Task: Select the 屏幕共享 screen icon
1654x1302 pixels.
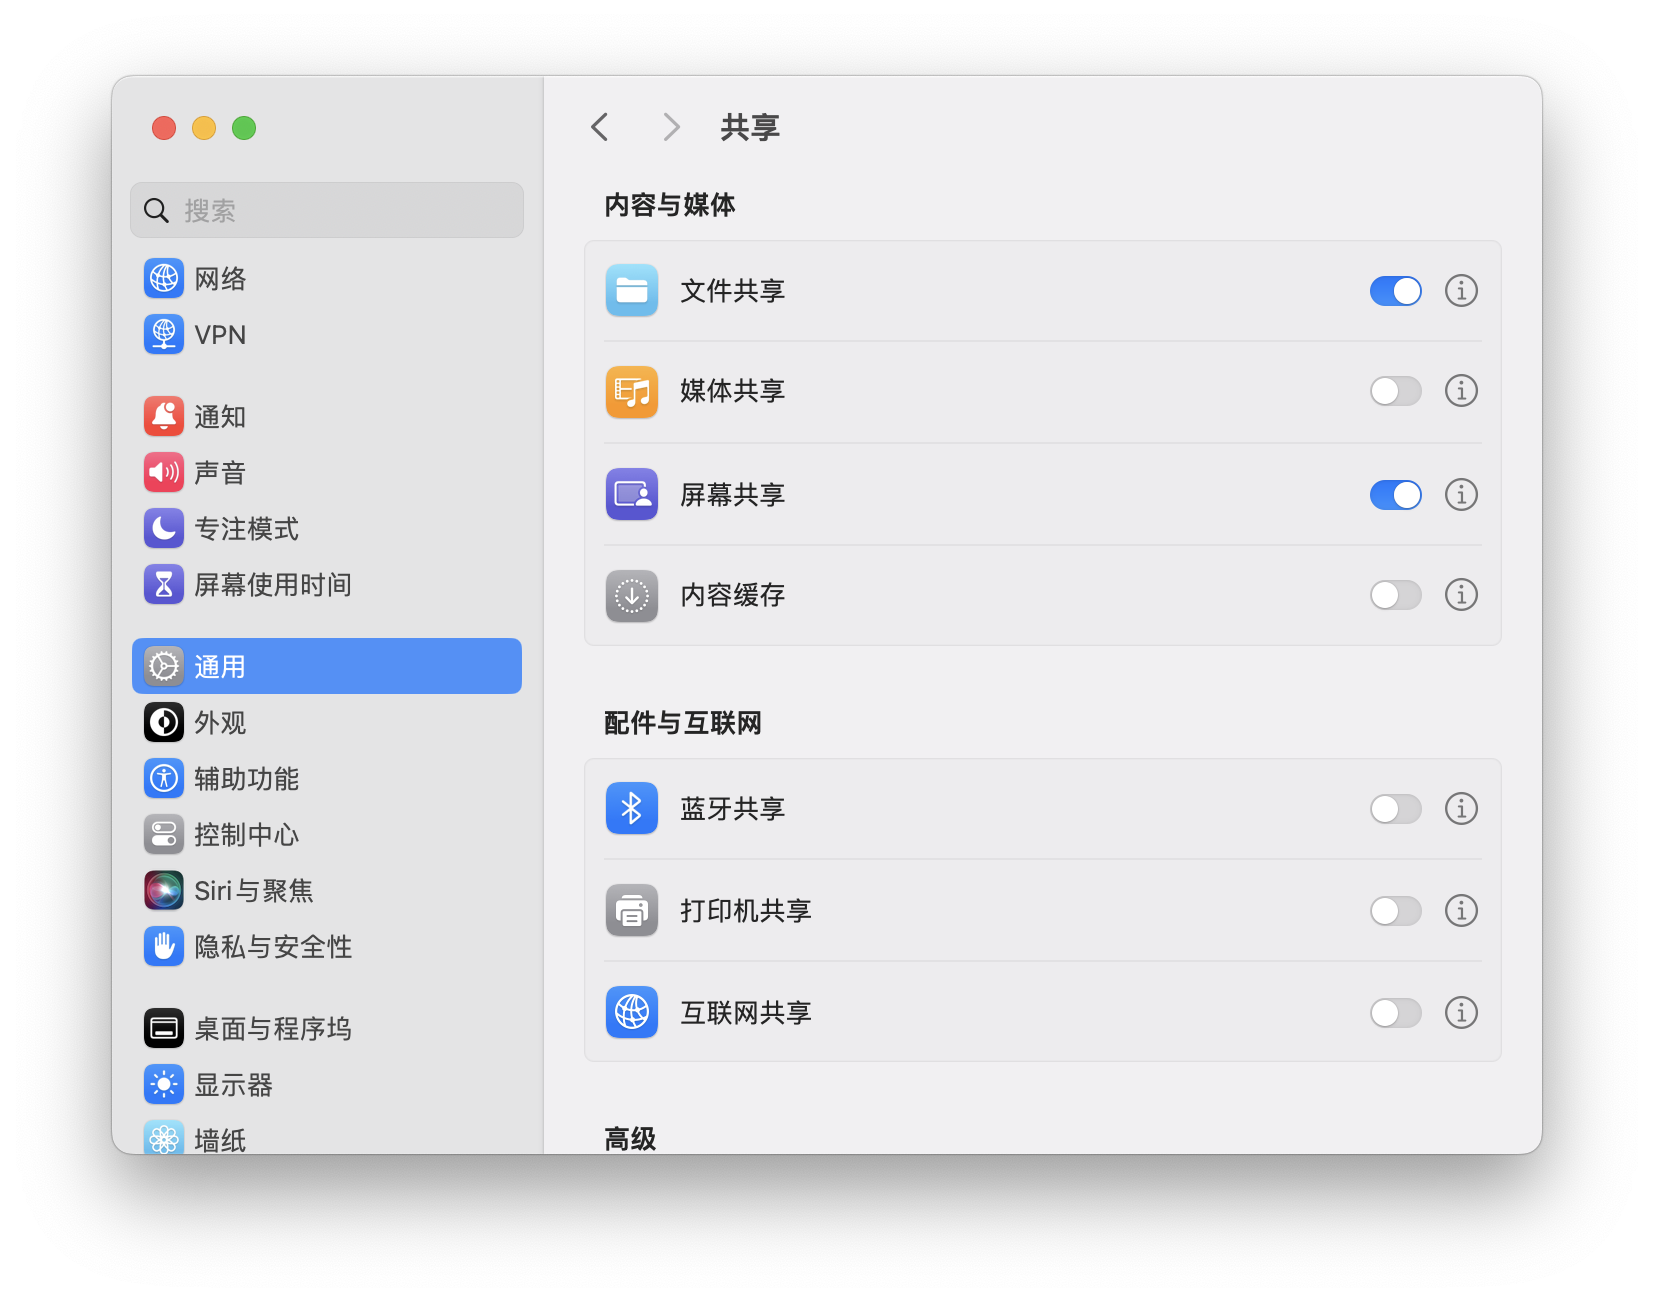Action: click(631, 494)
